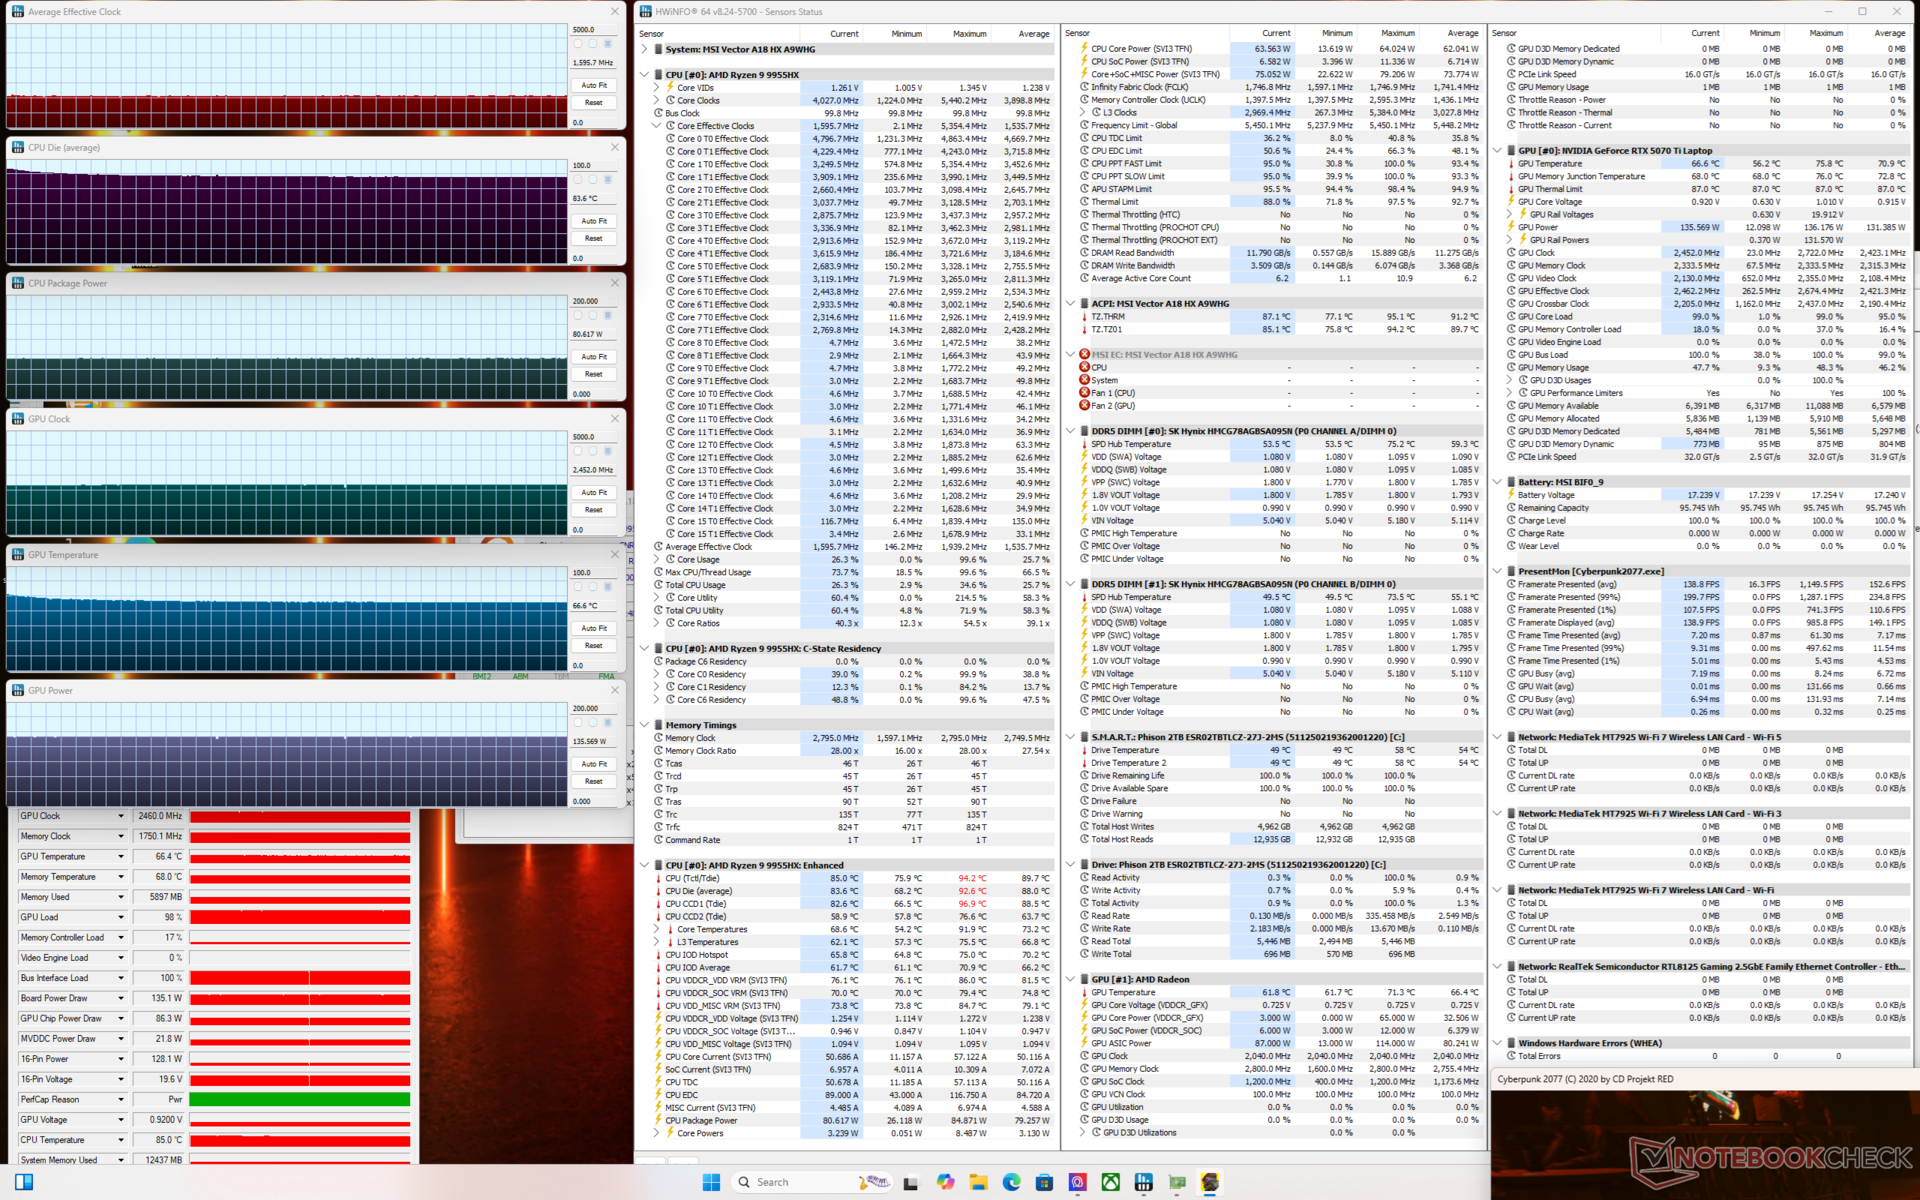Click Reset in the GPU Power graph

click(594, 781)
